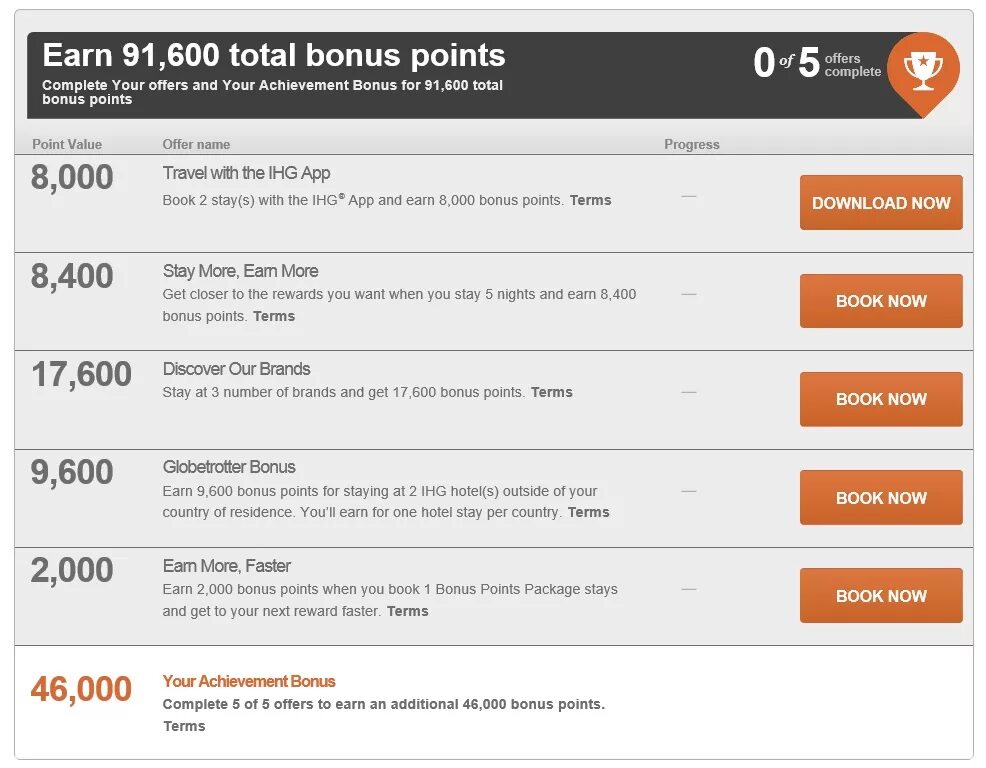Click the Your Achievement Bonus heading
Screen dimensions: 986x768
point(249,681)
